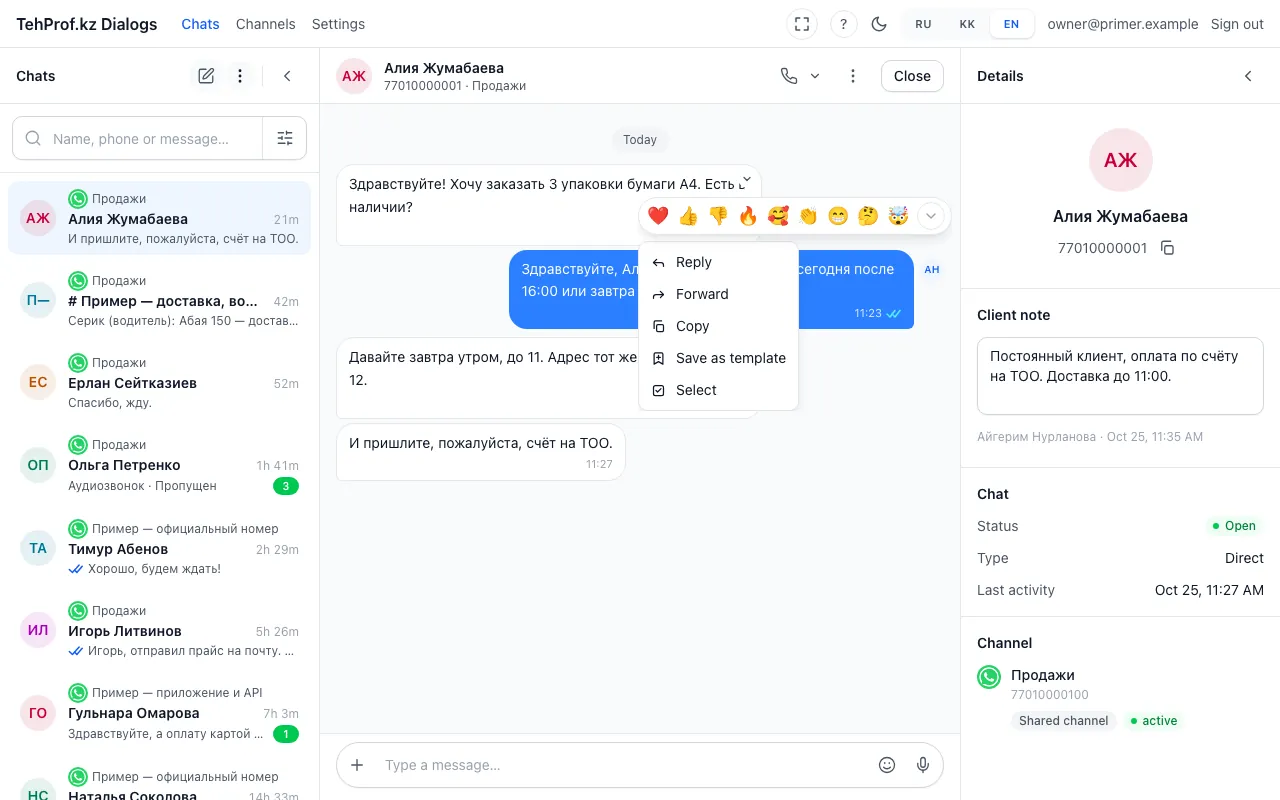
Task: React with fire emoji
Action: [x=748, y=215]
